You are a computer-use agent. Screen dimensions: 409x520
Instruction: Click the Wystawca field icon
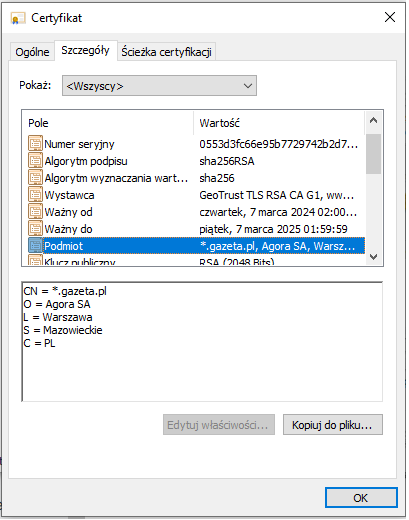coord(35,195)
